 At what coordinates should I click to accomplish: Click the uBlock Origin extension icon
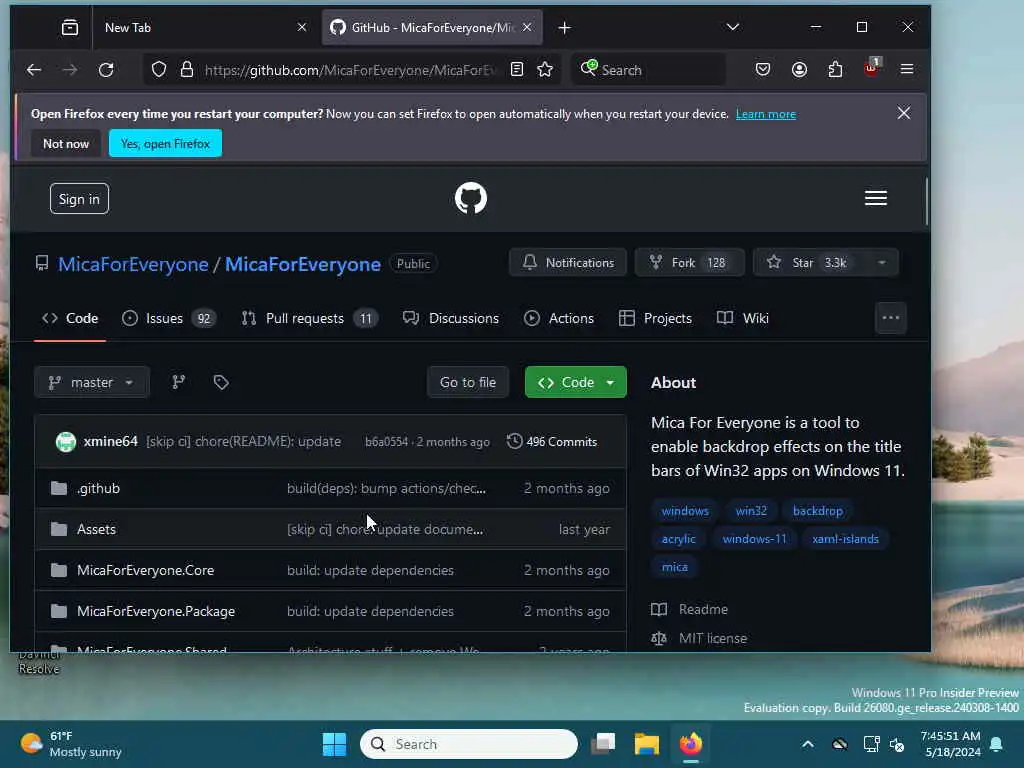(872, 68)
